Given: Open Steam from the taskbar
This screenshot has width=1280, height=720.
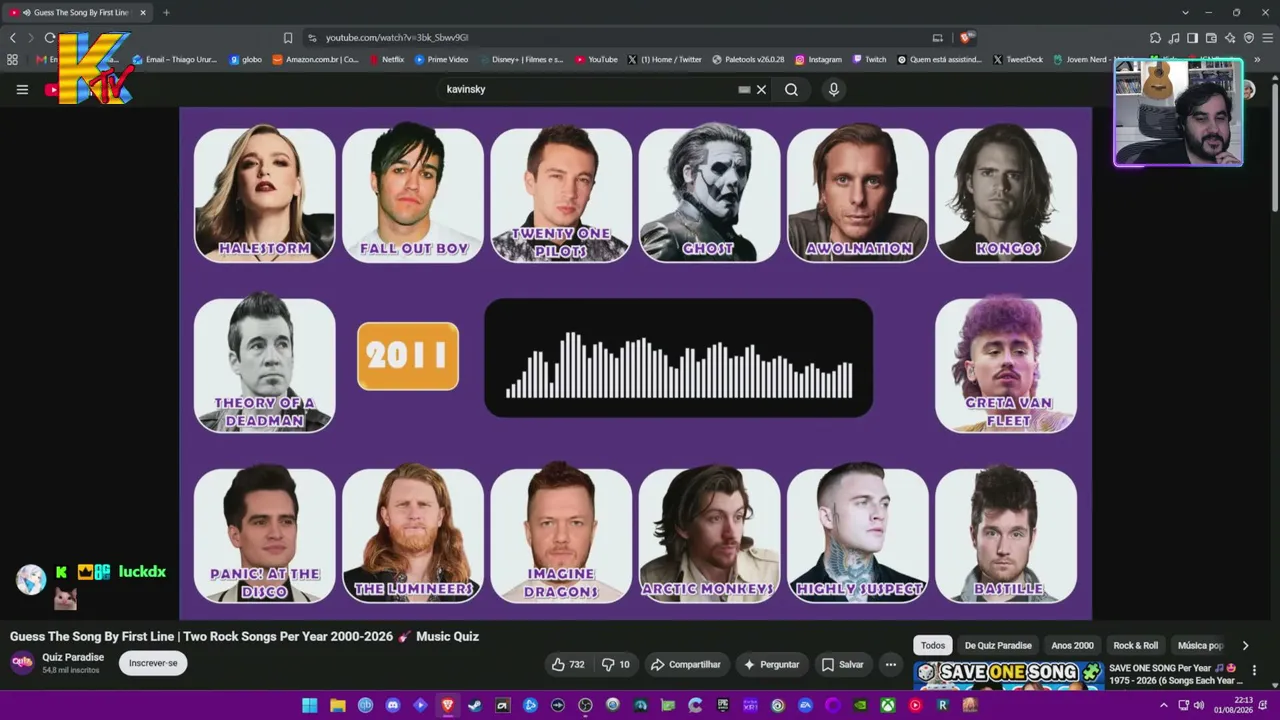Looking at the screenshot, I should [x=475, y=705].
